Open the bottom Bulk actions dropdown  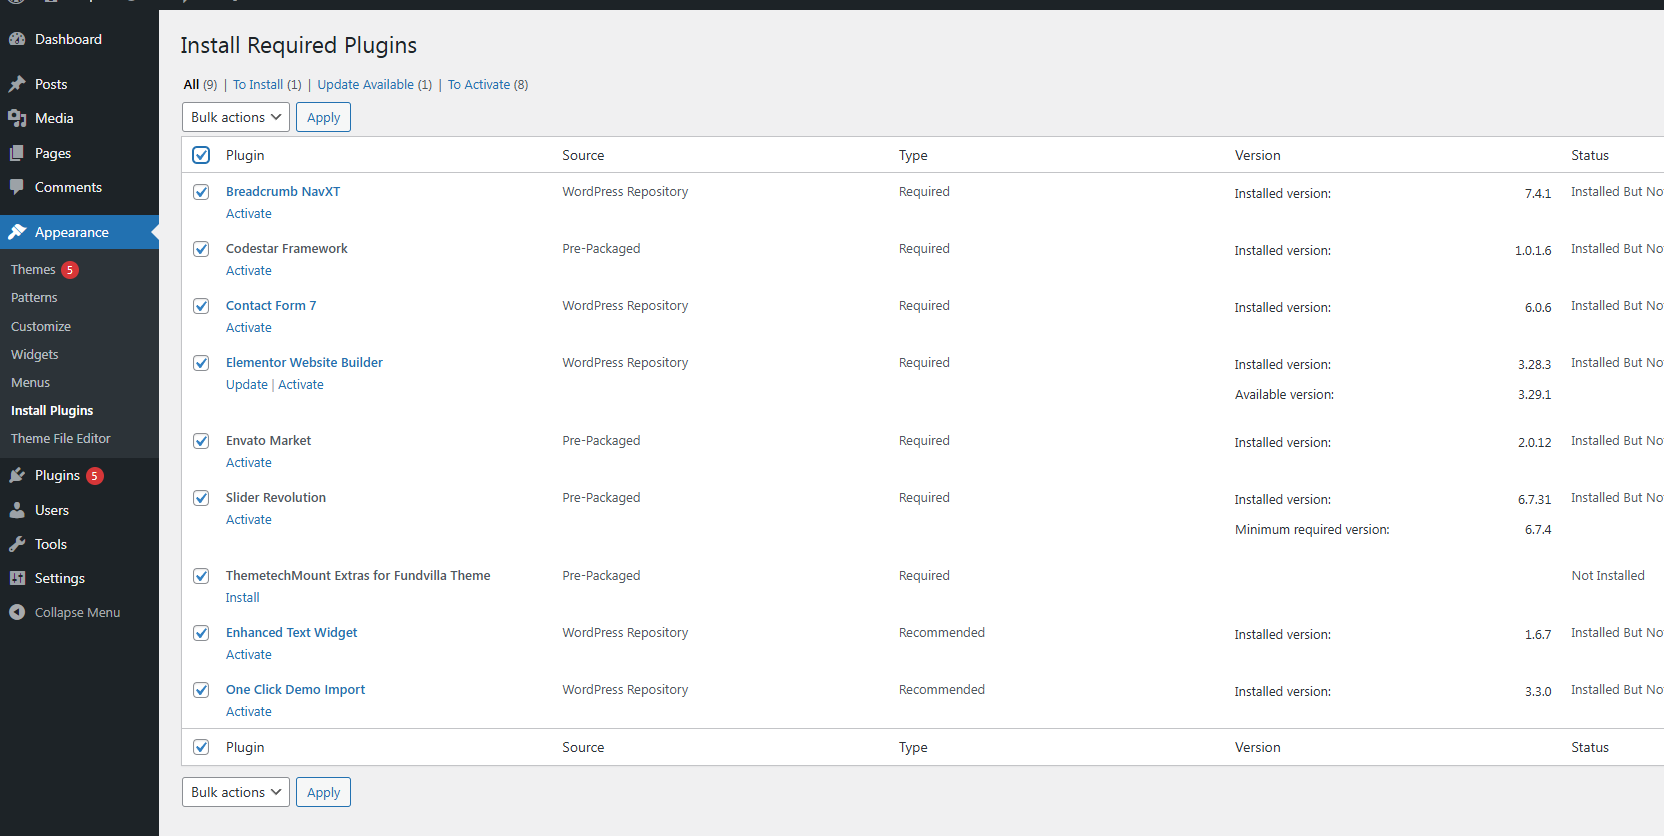coord(236,792)
